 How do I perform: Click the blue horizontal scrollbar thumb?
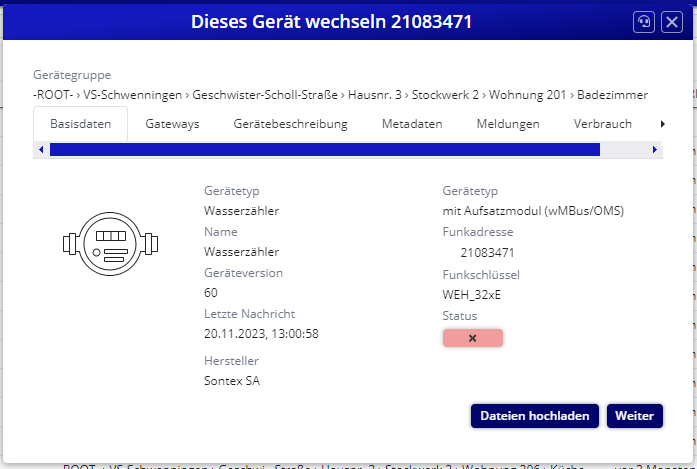point(324,150)
